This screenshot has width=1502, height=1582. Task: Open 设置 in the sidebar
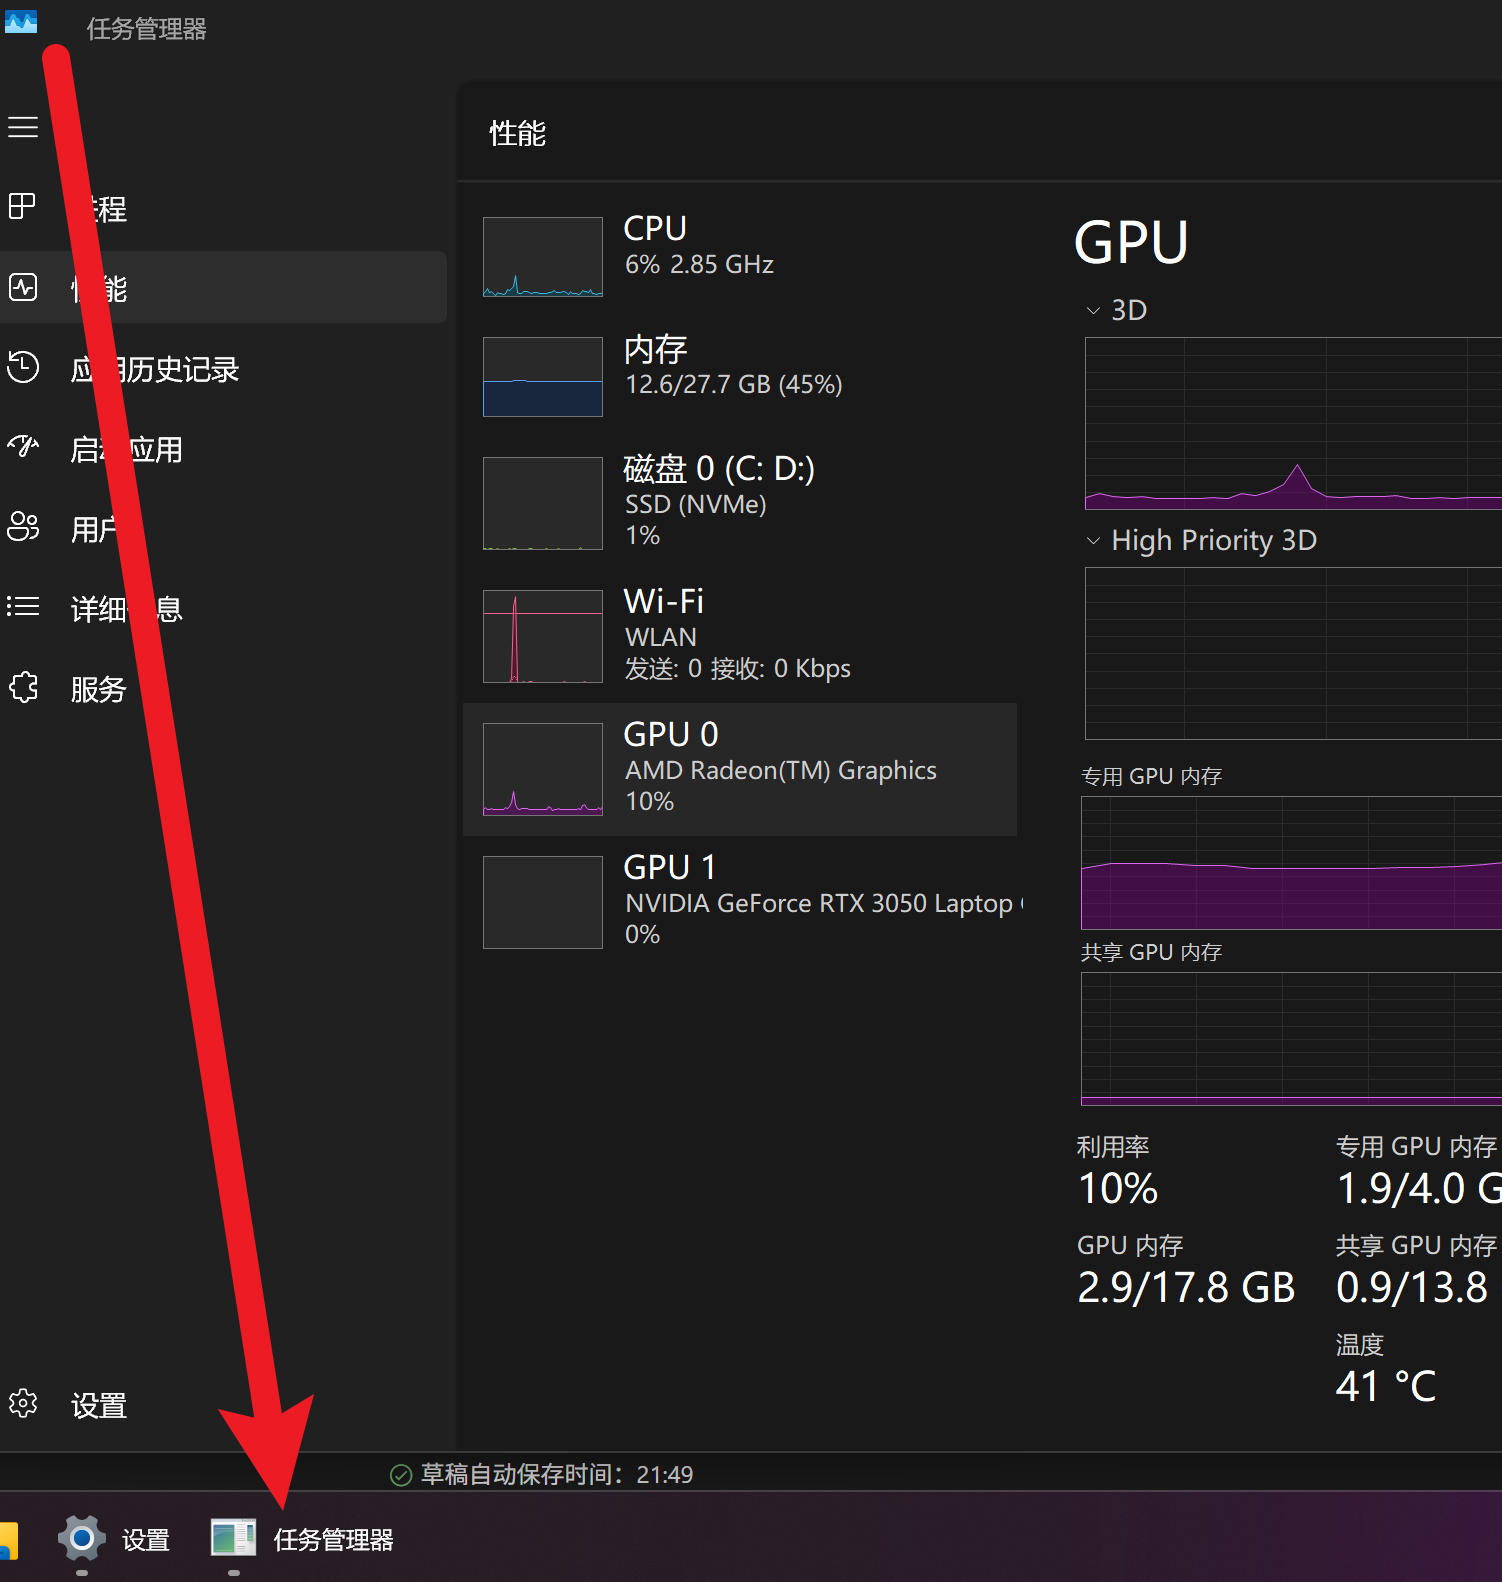click(98, 1406)
